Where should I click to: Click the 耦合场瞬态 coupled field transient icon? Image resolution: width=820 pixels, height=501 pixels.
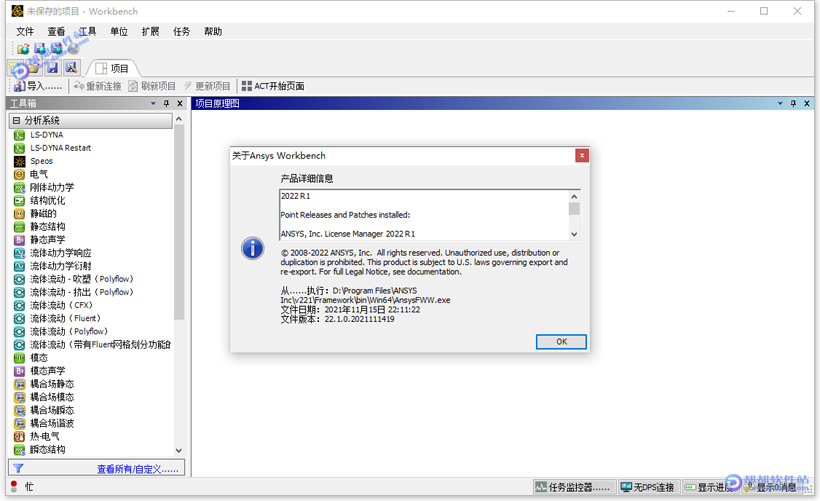(19, 410)
